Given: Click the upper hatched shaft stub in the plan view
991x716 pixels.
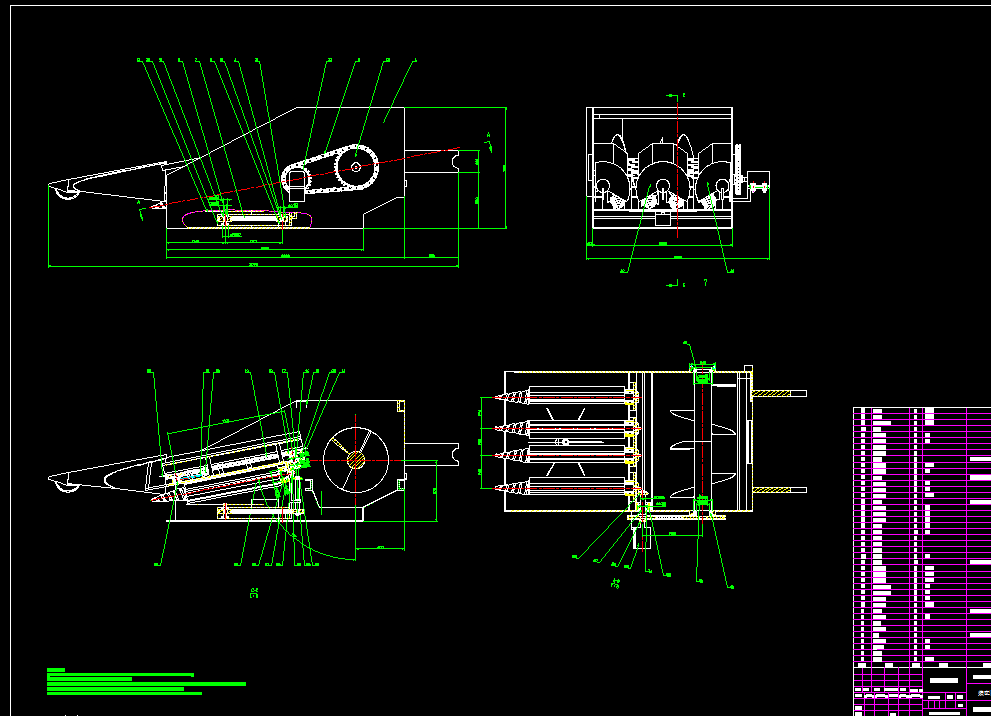Looking at the screenshot, I should tap(779, 394).
